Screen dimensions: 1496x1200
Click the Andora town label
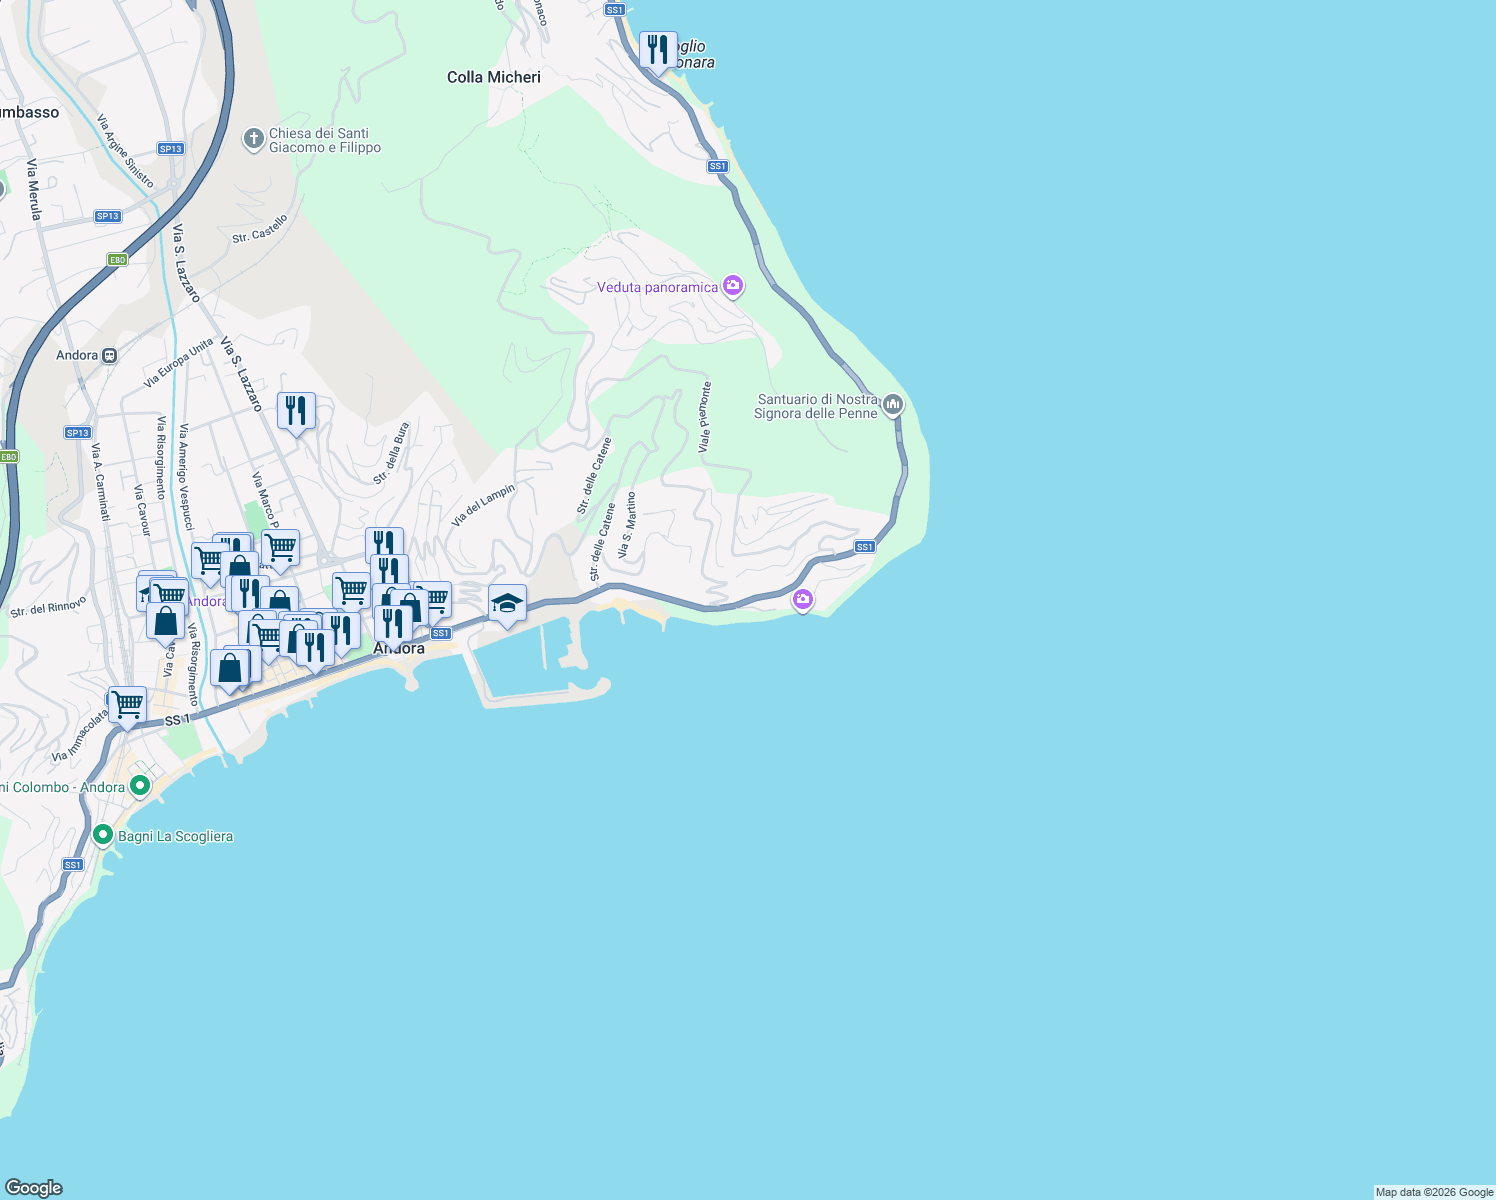[x=399, y=648]
